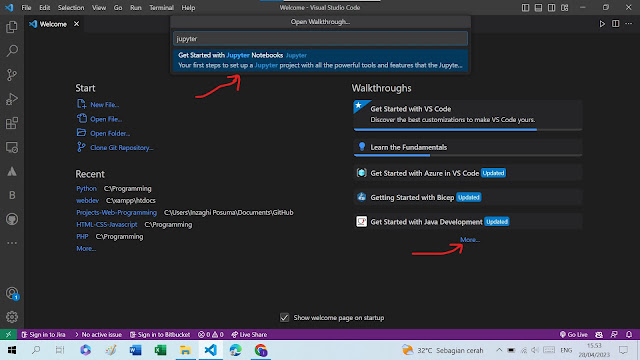Select Get Started with Jupyter Notebooks result
640x360 pixels.
tap(320, 60)
